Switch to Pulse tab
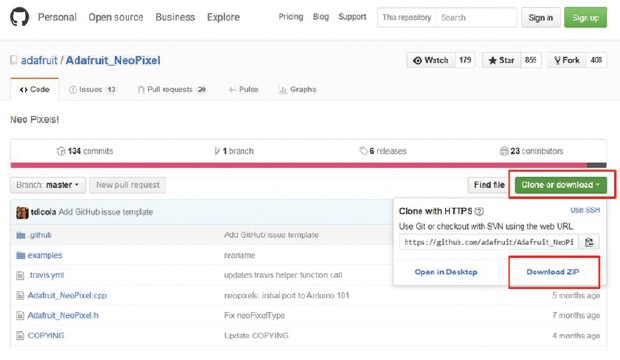The width and height of the screenshot is (620, 360). 244,89
